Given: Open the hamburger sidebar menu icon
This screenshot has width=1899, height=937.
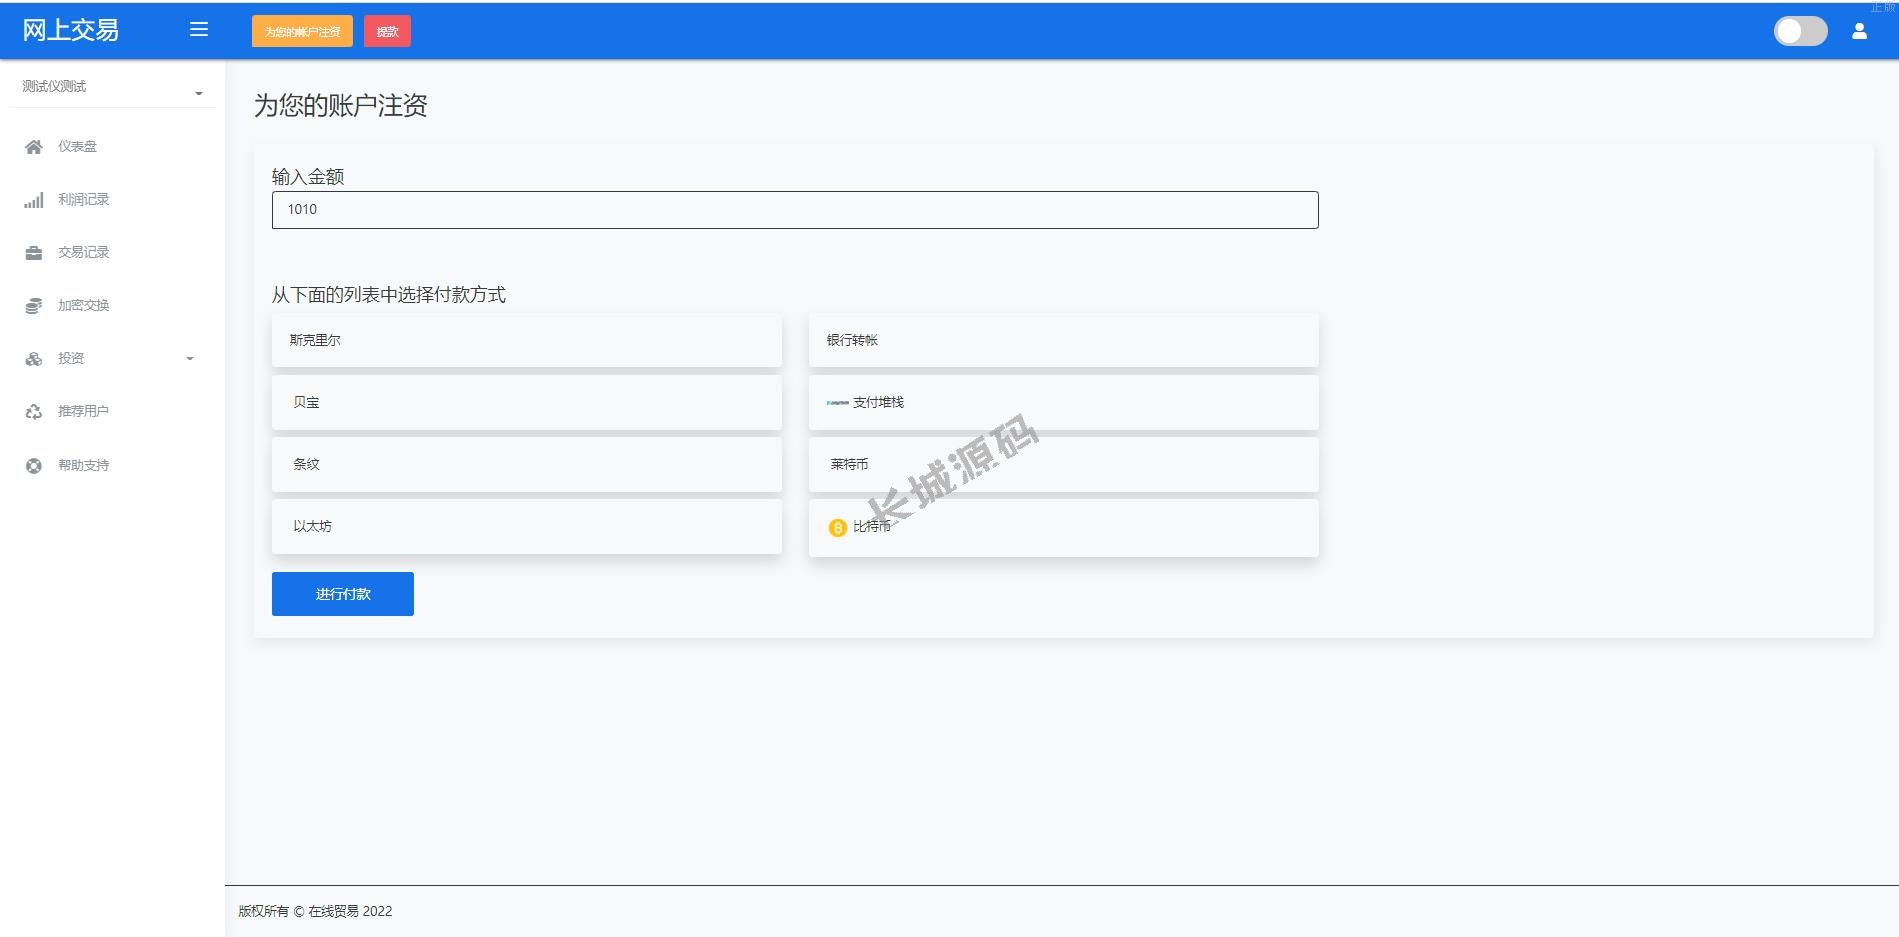Looking at the screenshot, I should coord(199,30).
